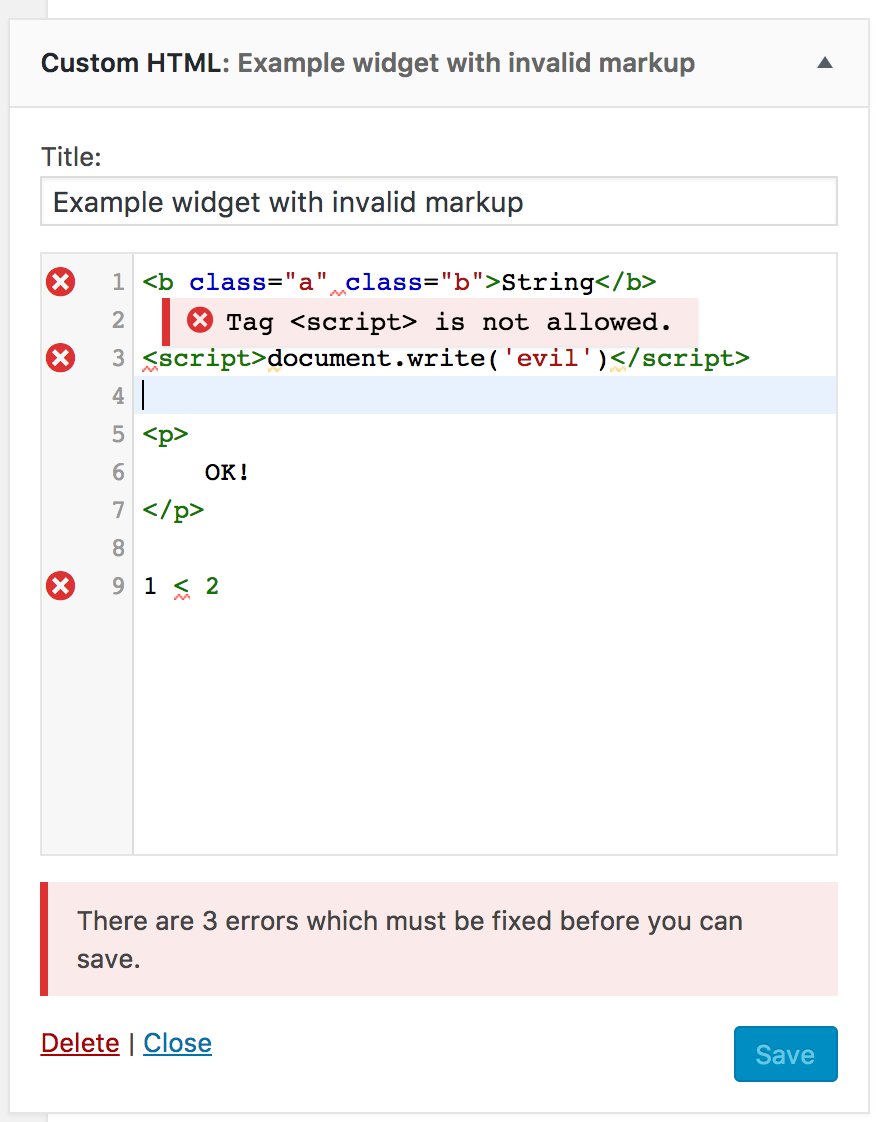The width and height of the screenshot is (882, 1122).
Task: Click the closing </p> tag on line 7
Action: pyautogui.click(x=173, y=510)
